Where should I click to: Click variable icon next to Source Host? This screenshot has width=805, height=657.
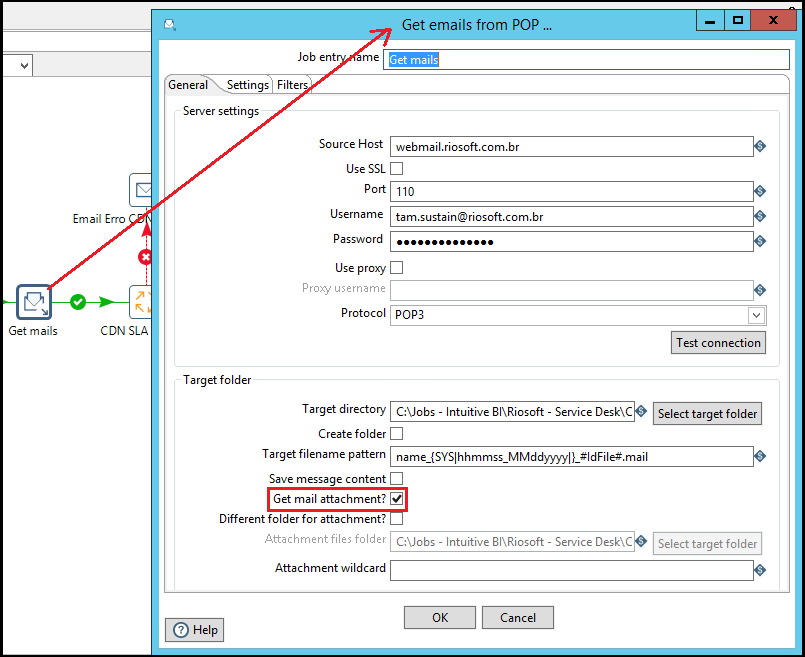759,147
